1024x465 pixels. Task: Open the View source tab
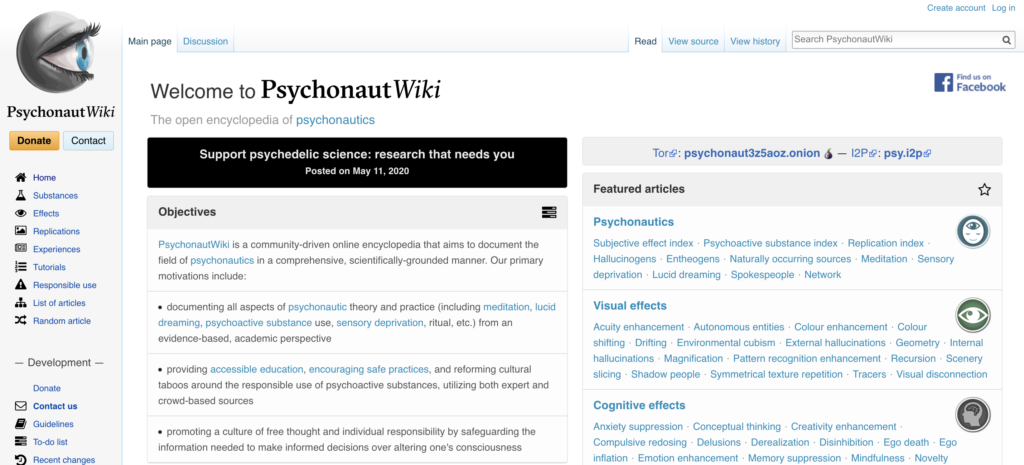[693, 41]
